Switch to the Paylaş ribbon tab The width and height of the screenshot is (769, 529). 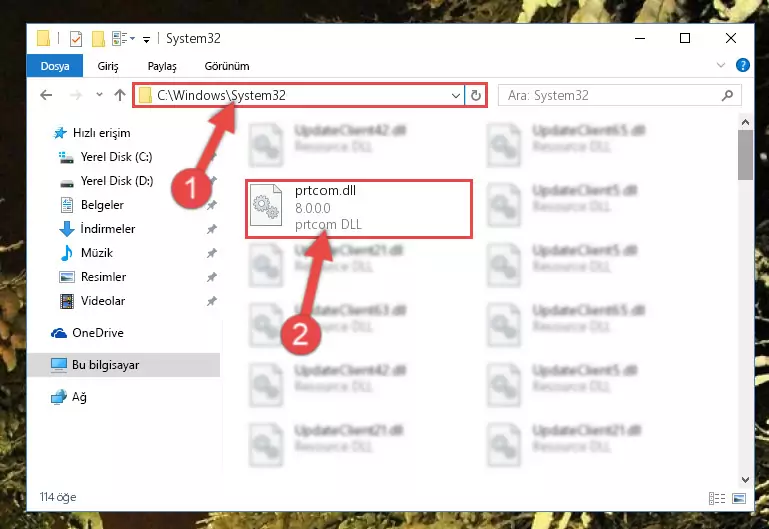click(162, 66)
